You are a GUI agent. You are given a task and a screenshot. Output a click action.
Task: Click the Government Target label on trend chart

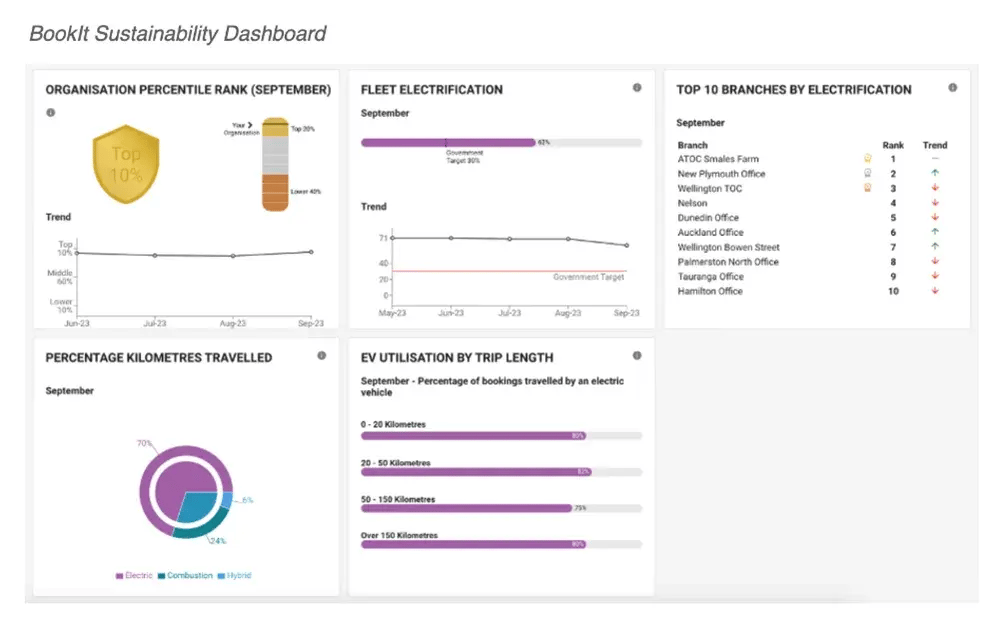coord(588,277)
